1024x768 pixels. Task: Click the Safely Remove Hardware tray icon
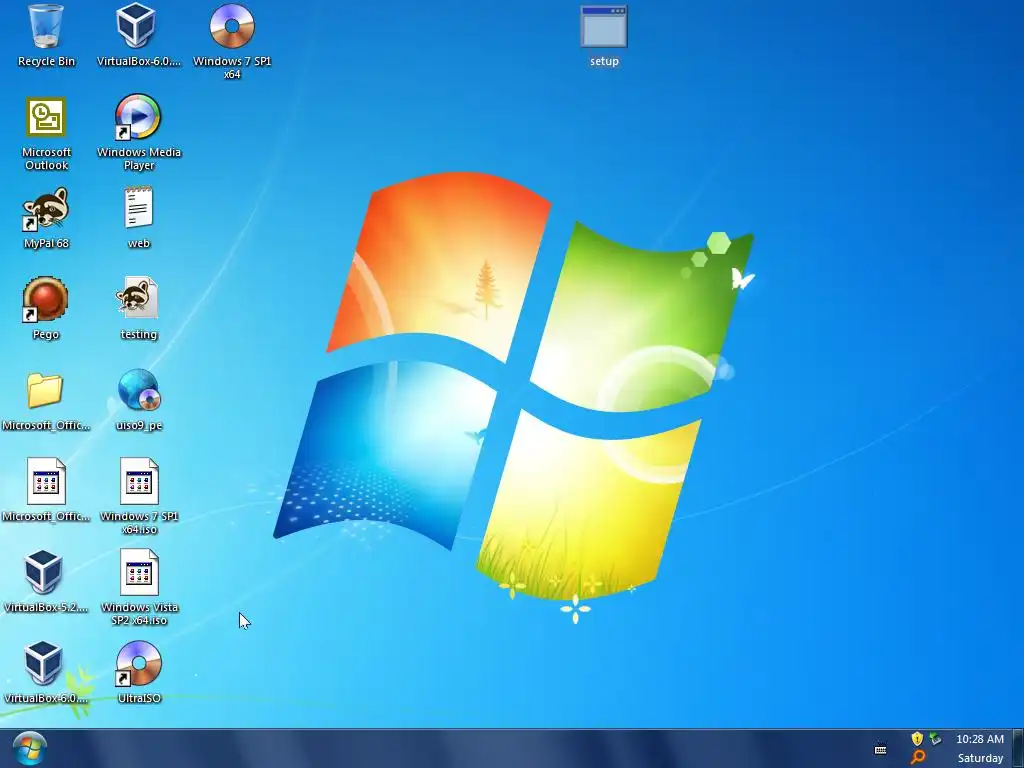[x=936, y=739]
